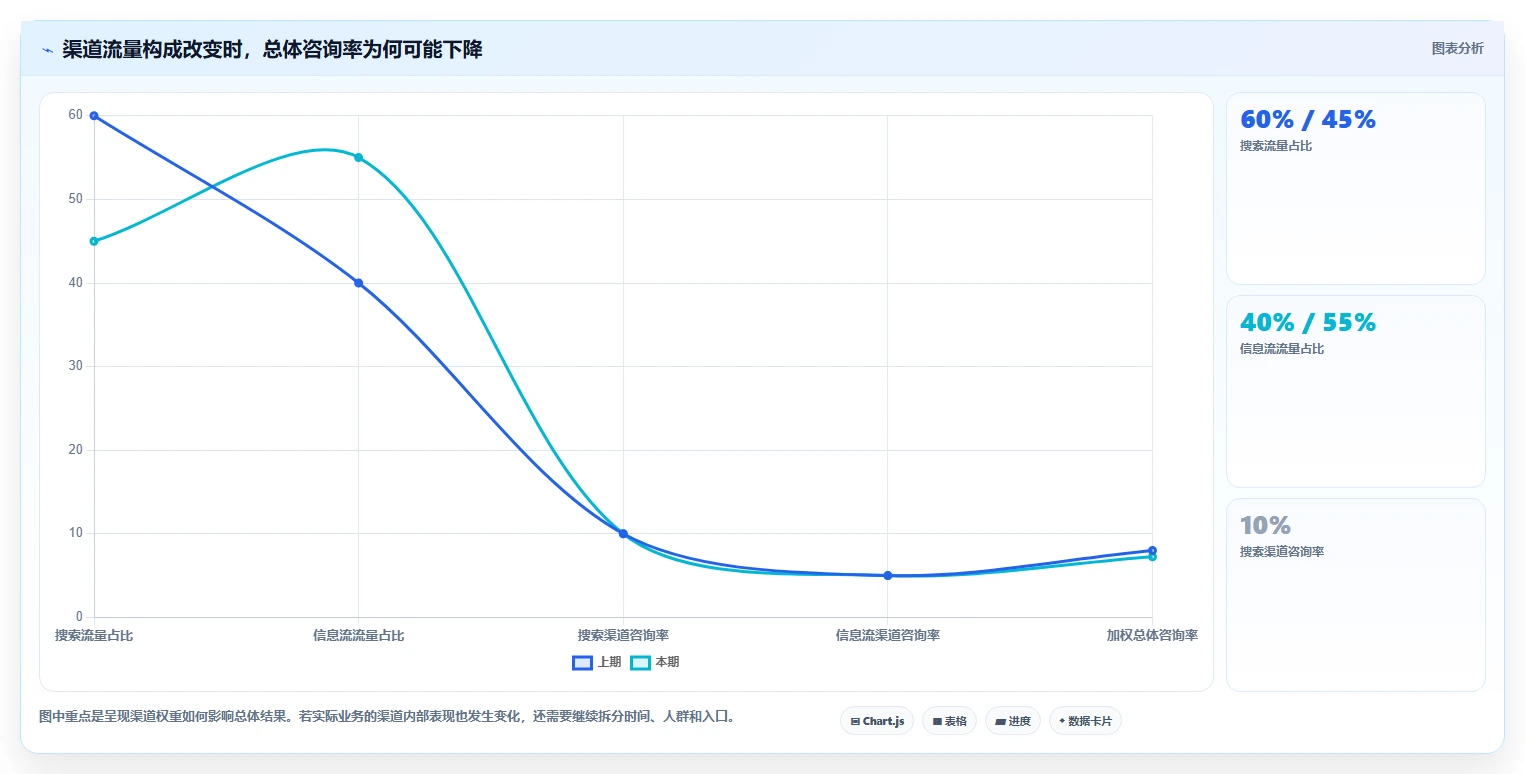
Task: Click the 图表分析 label in the header
Action: 1458,48
